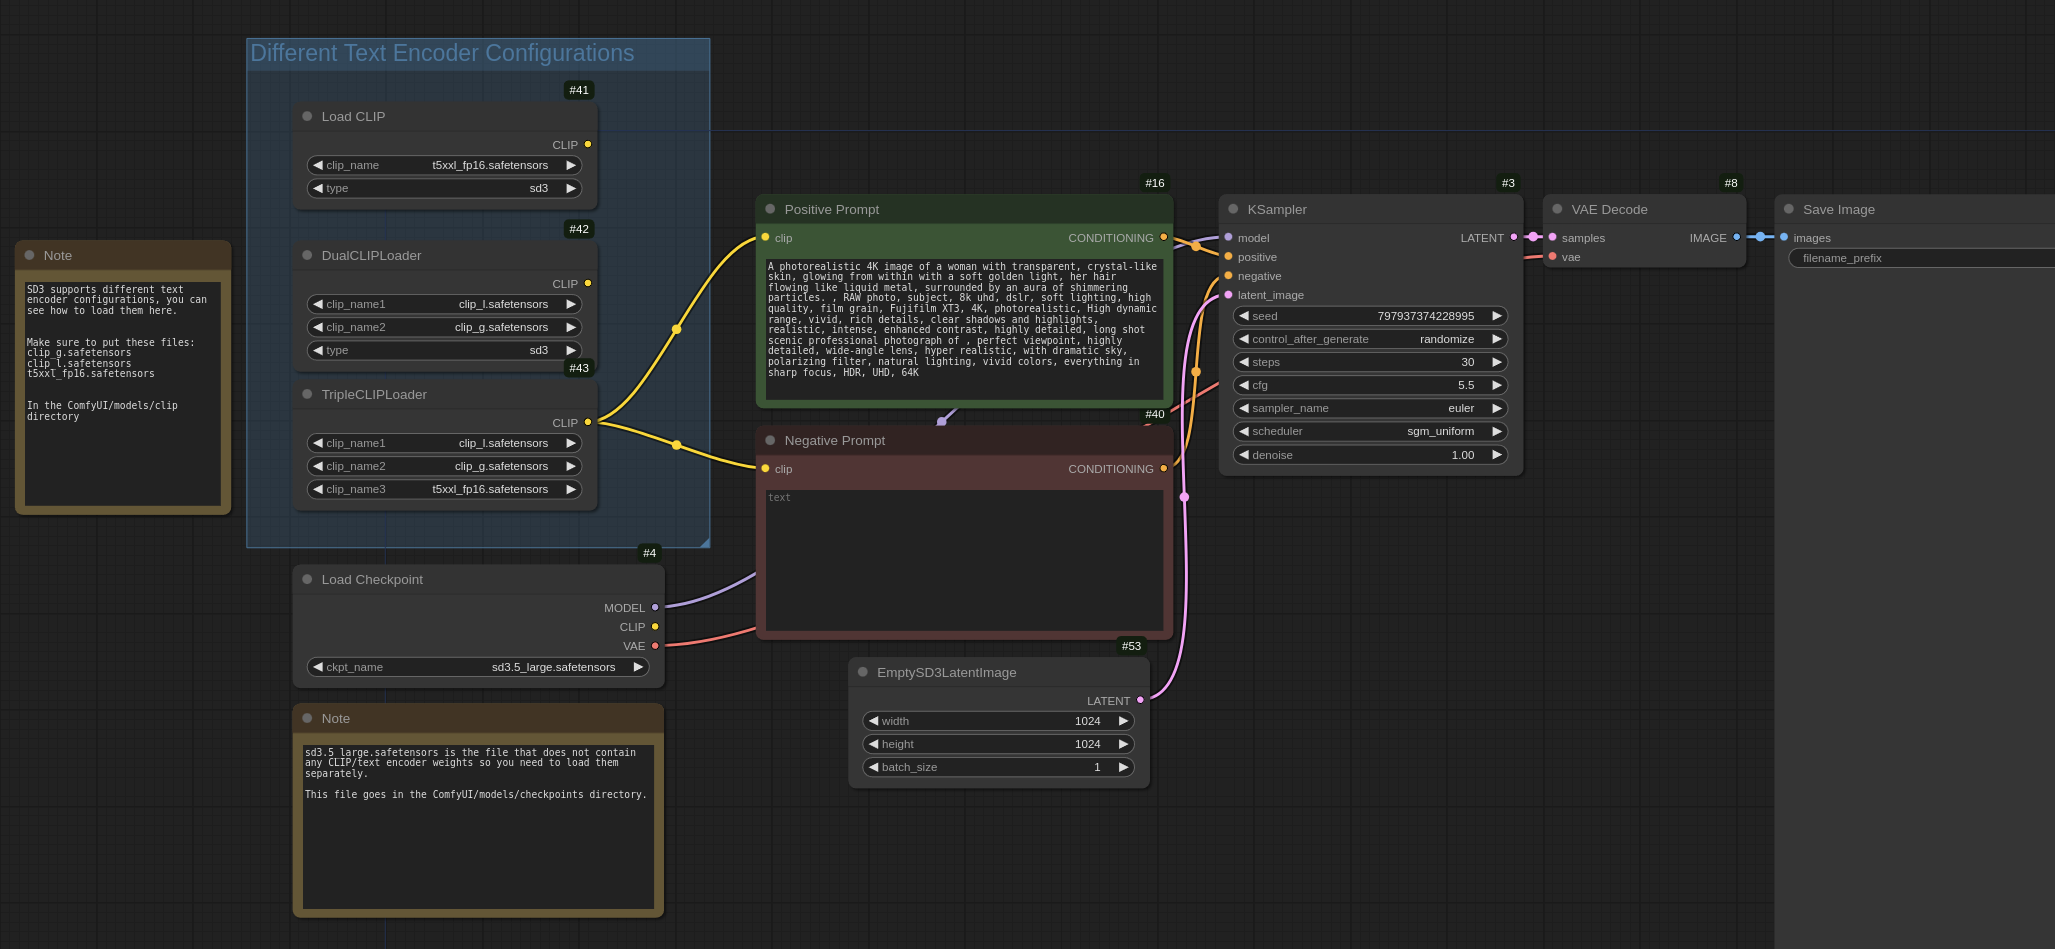This screenshot has height=949, width=2055.
Task: Increase the steps value with right arrow
Action: point(1497,362)
